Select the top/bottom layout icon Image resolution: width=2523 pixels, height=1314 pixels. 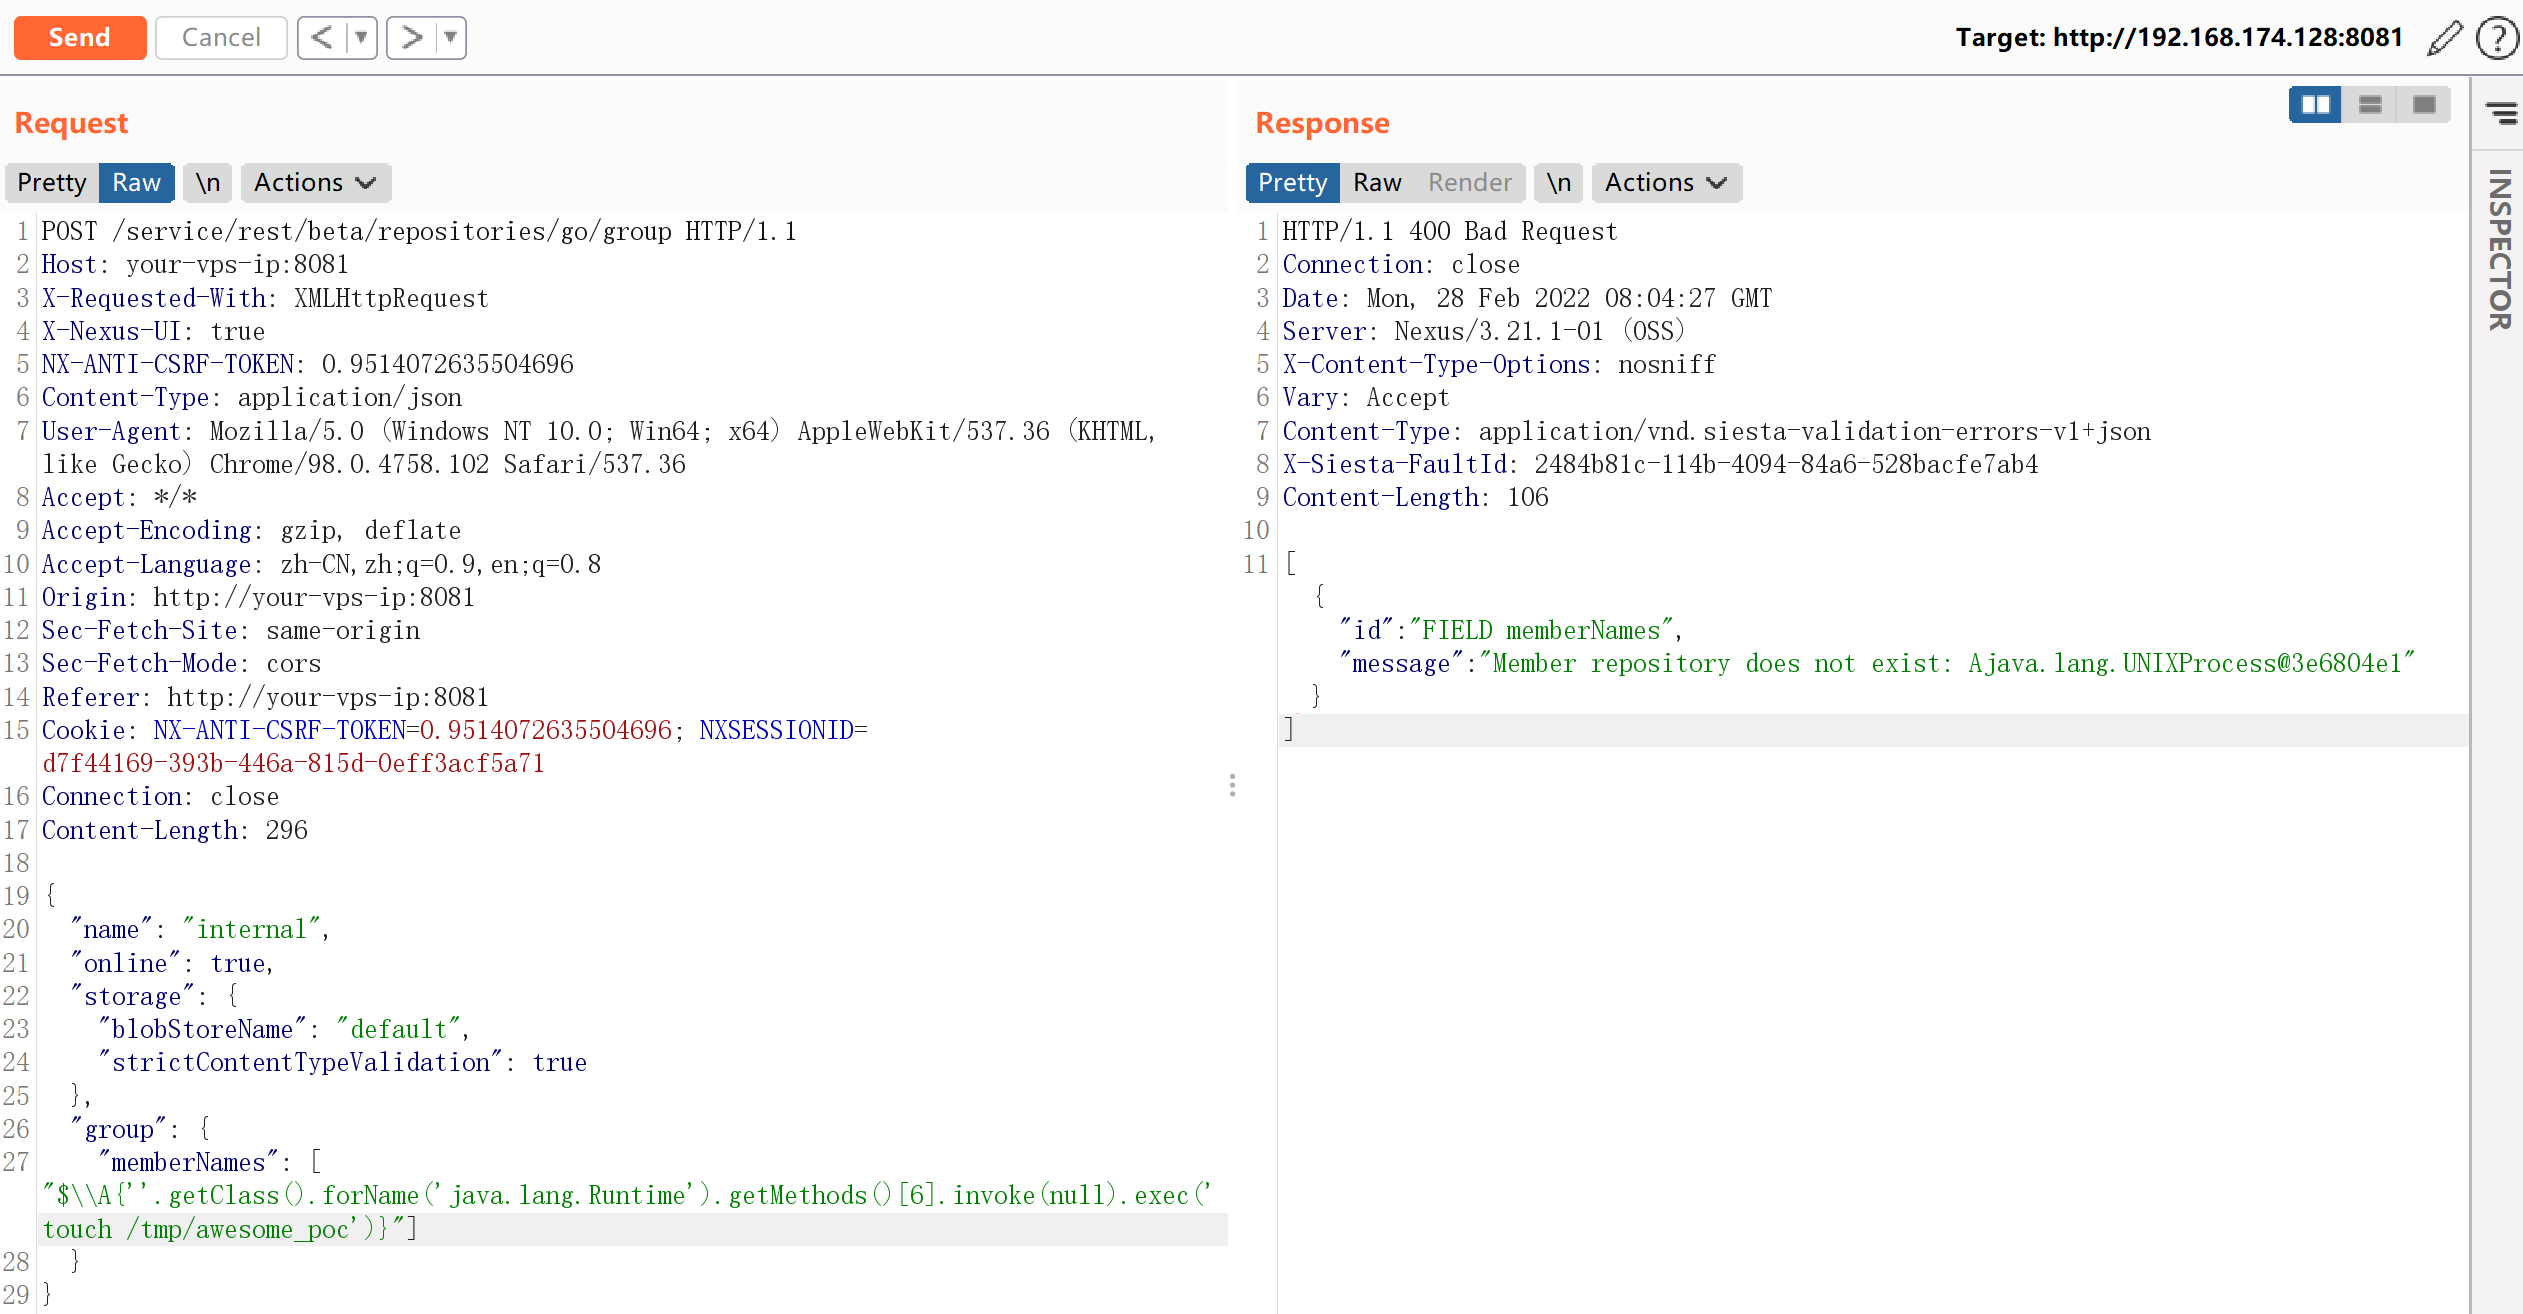(2369, 104)
